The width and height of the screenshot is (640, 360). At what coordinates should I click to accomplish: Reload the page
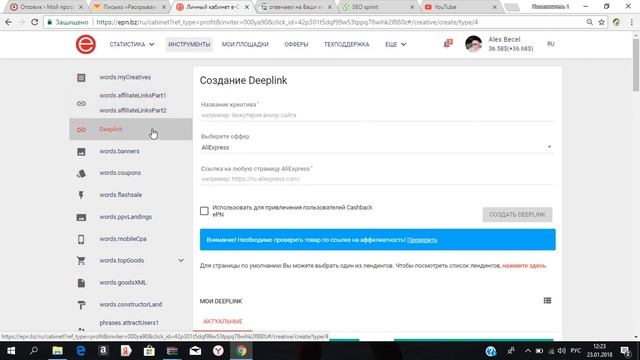coord(35,22)
